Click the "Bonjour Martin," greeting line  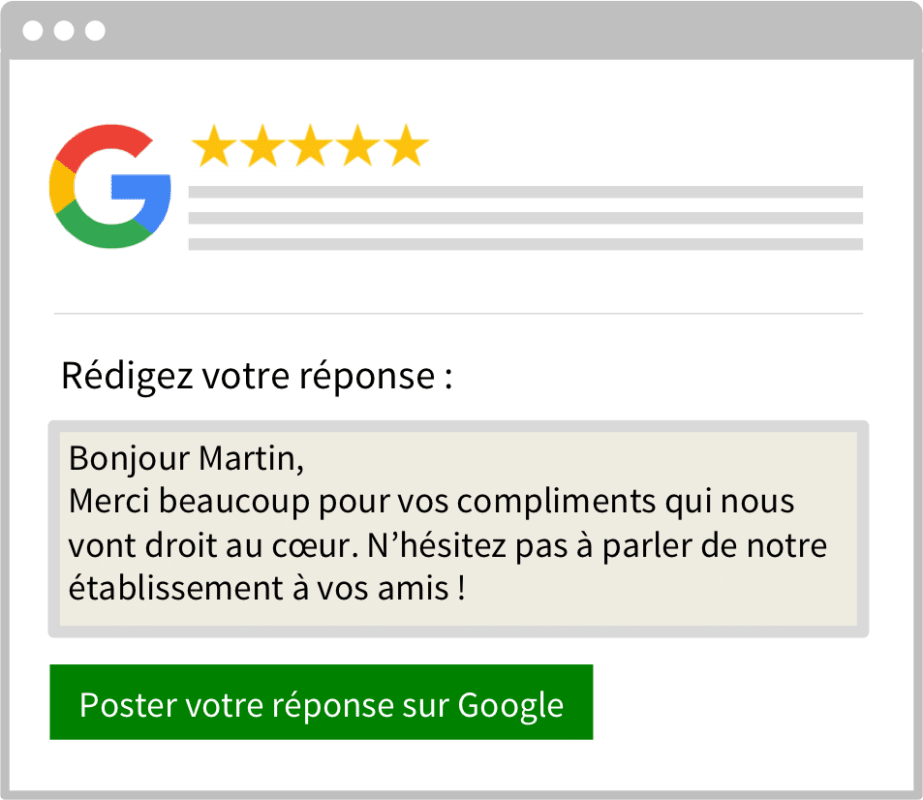(185, 459)
